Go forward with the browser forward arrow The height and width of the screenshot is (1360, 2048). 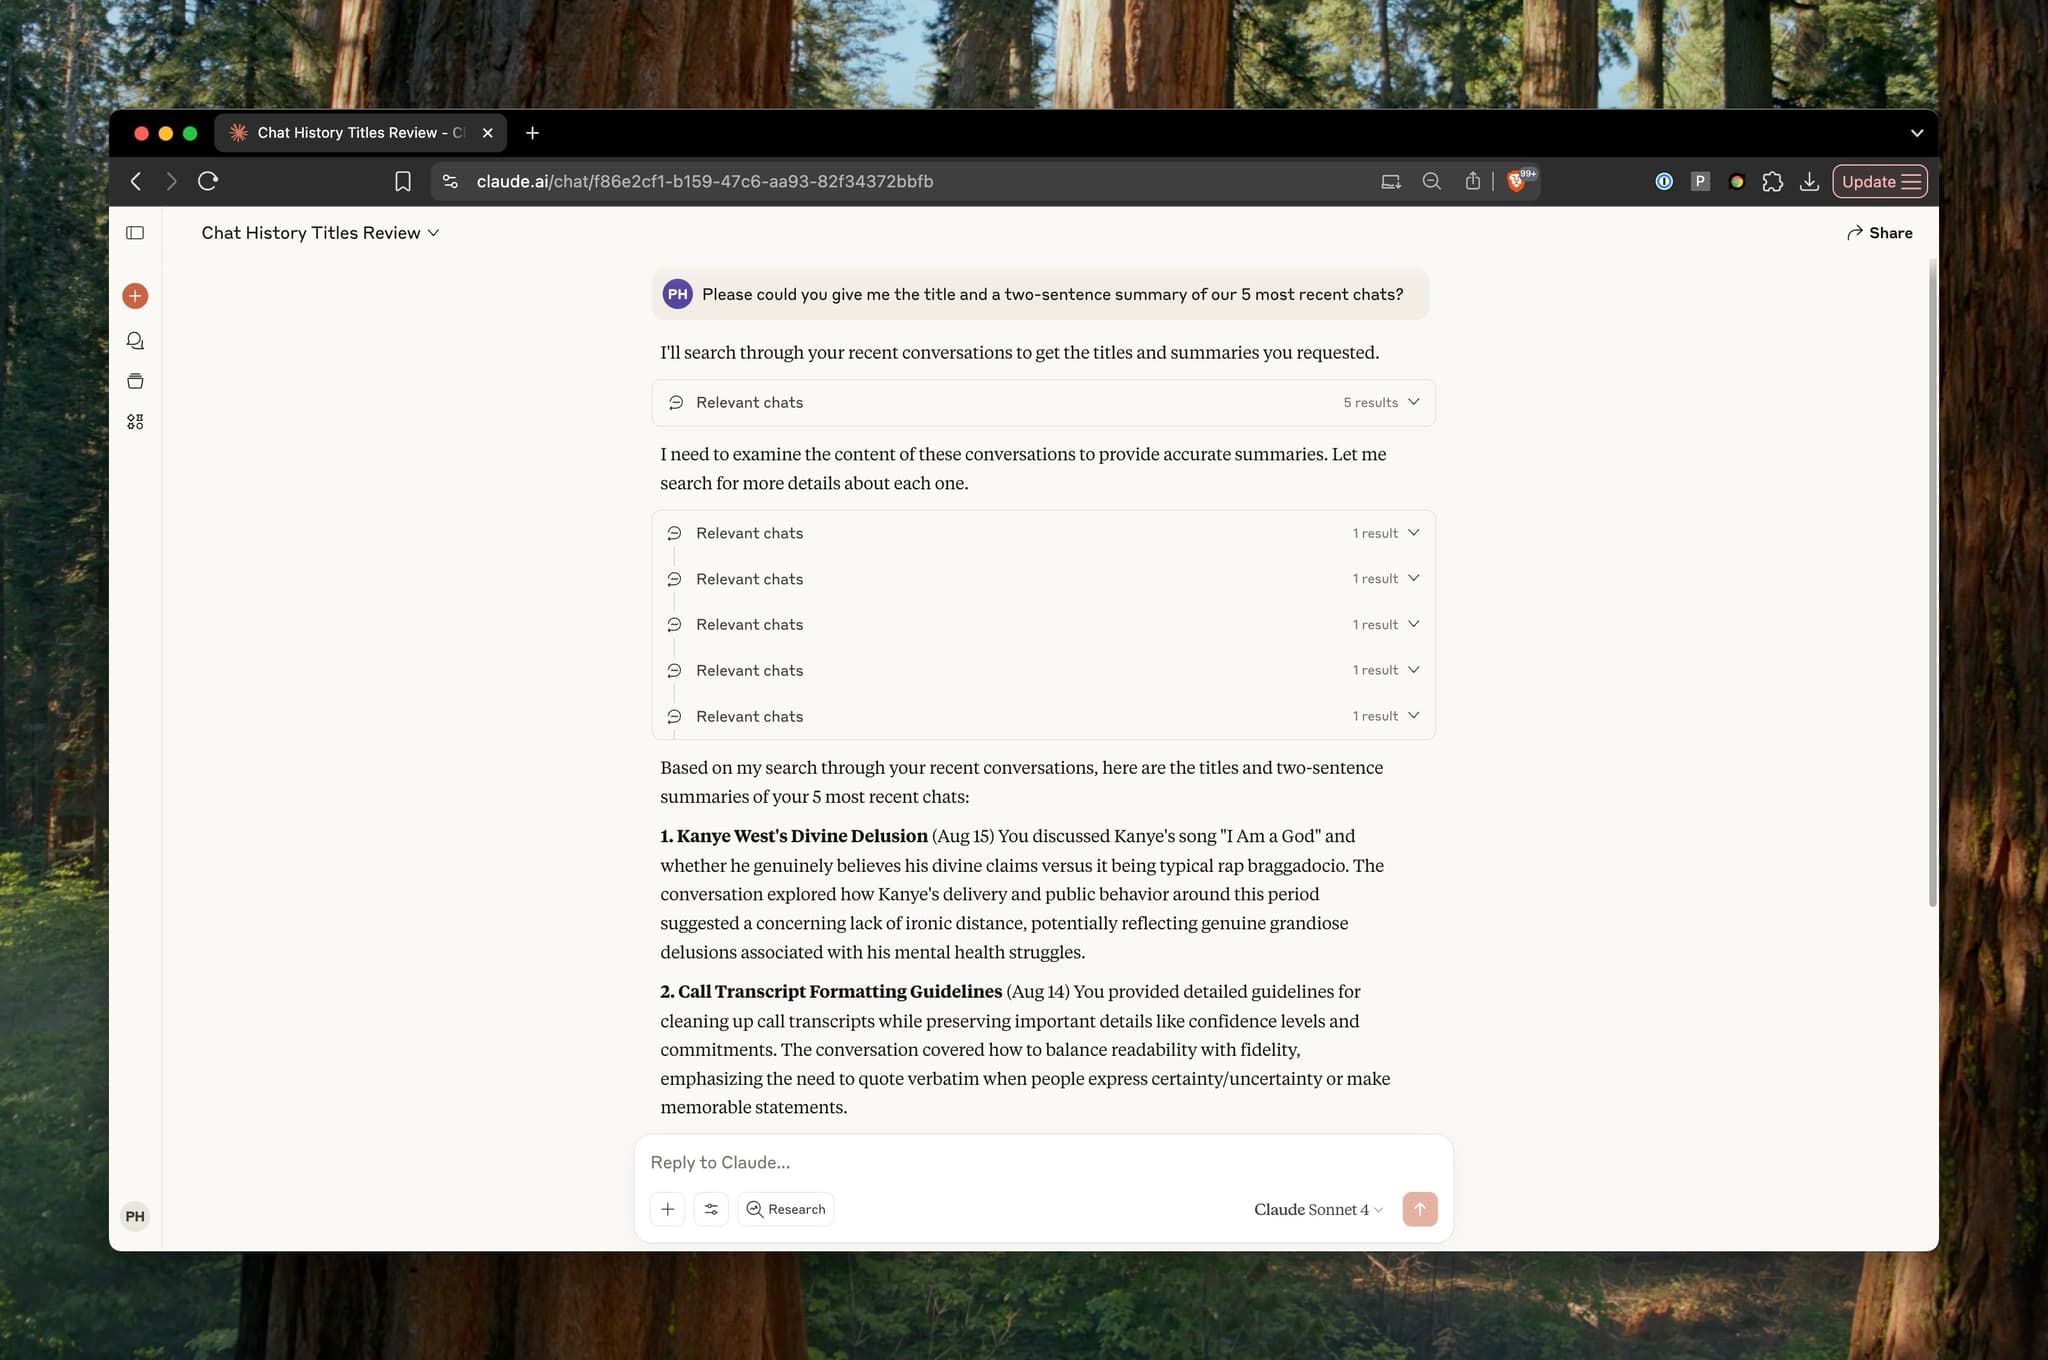(172, 181)
